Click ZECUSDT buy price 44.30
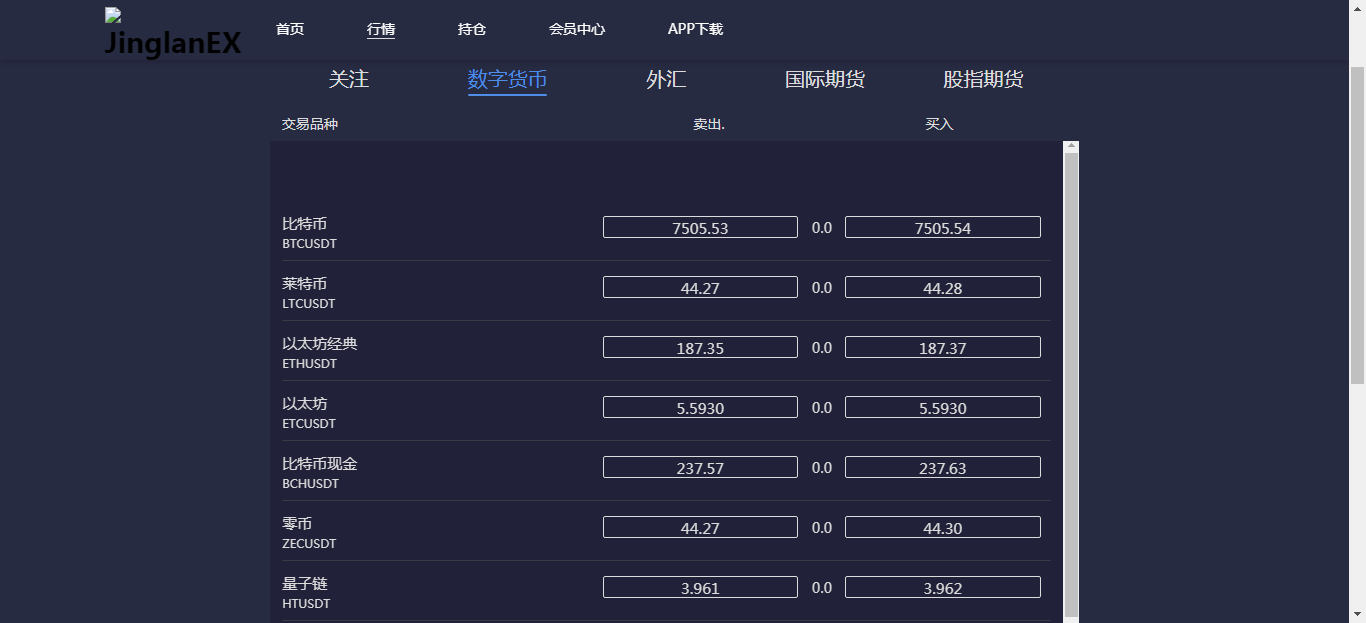Screen dimensions: 1366x623 click(942, 528)
